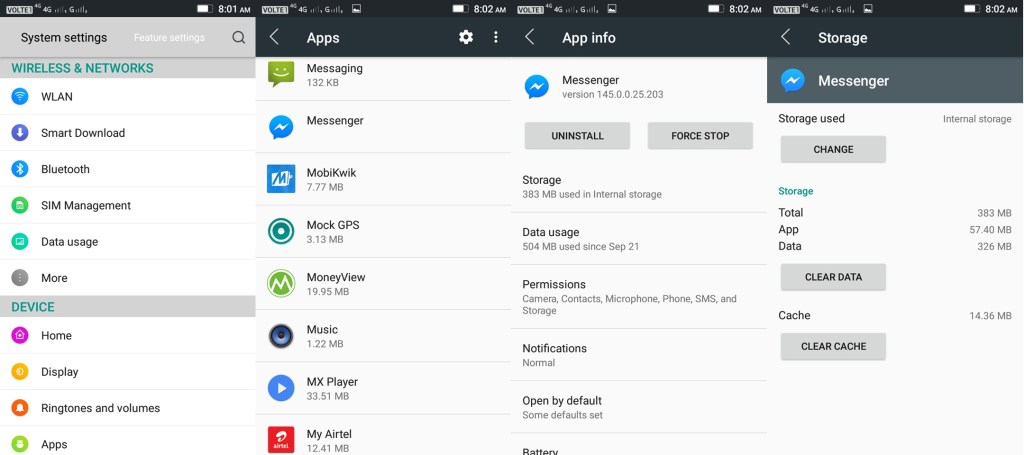The image size is (1024, 455).
Task: Select the Smart Download label
Action: tap(83, 133)
